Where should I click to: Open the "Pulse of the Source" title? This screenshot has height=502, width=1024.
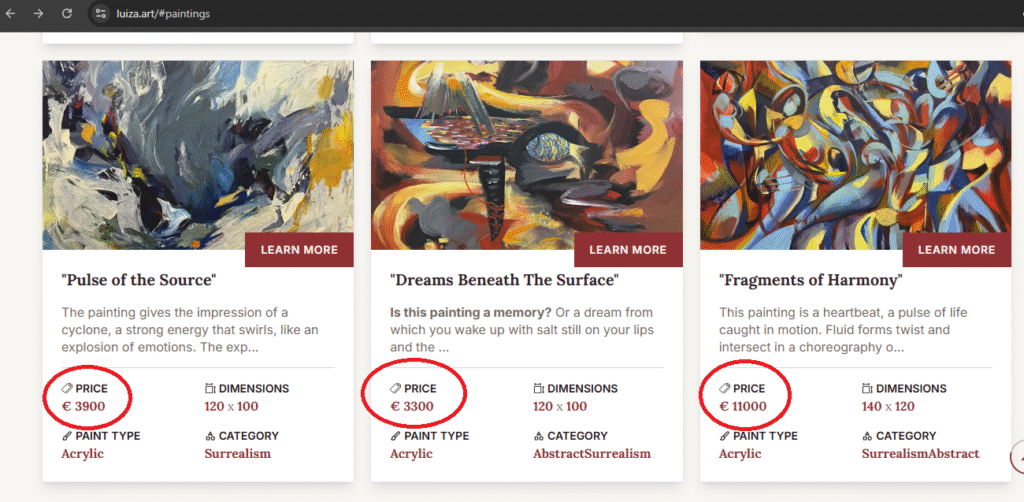[138, 280]
